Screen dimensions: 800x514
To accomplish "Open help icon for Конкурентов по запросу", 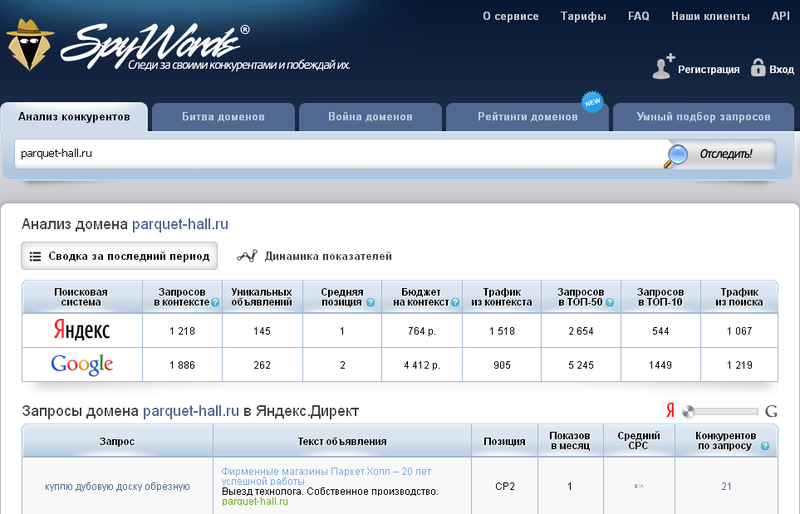I will [765, 446].
